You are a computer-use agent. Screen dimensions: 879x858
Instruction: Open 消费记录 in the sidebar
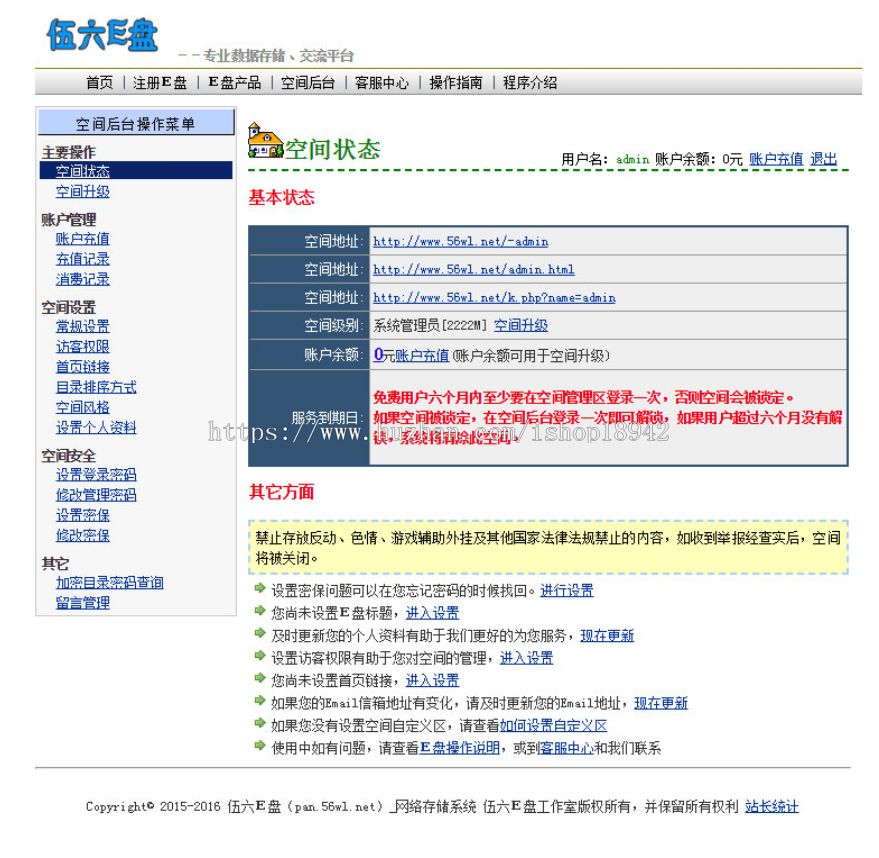[82, 279]
